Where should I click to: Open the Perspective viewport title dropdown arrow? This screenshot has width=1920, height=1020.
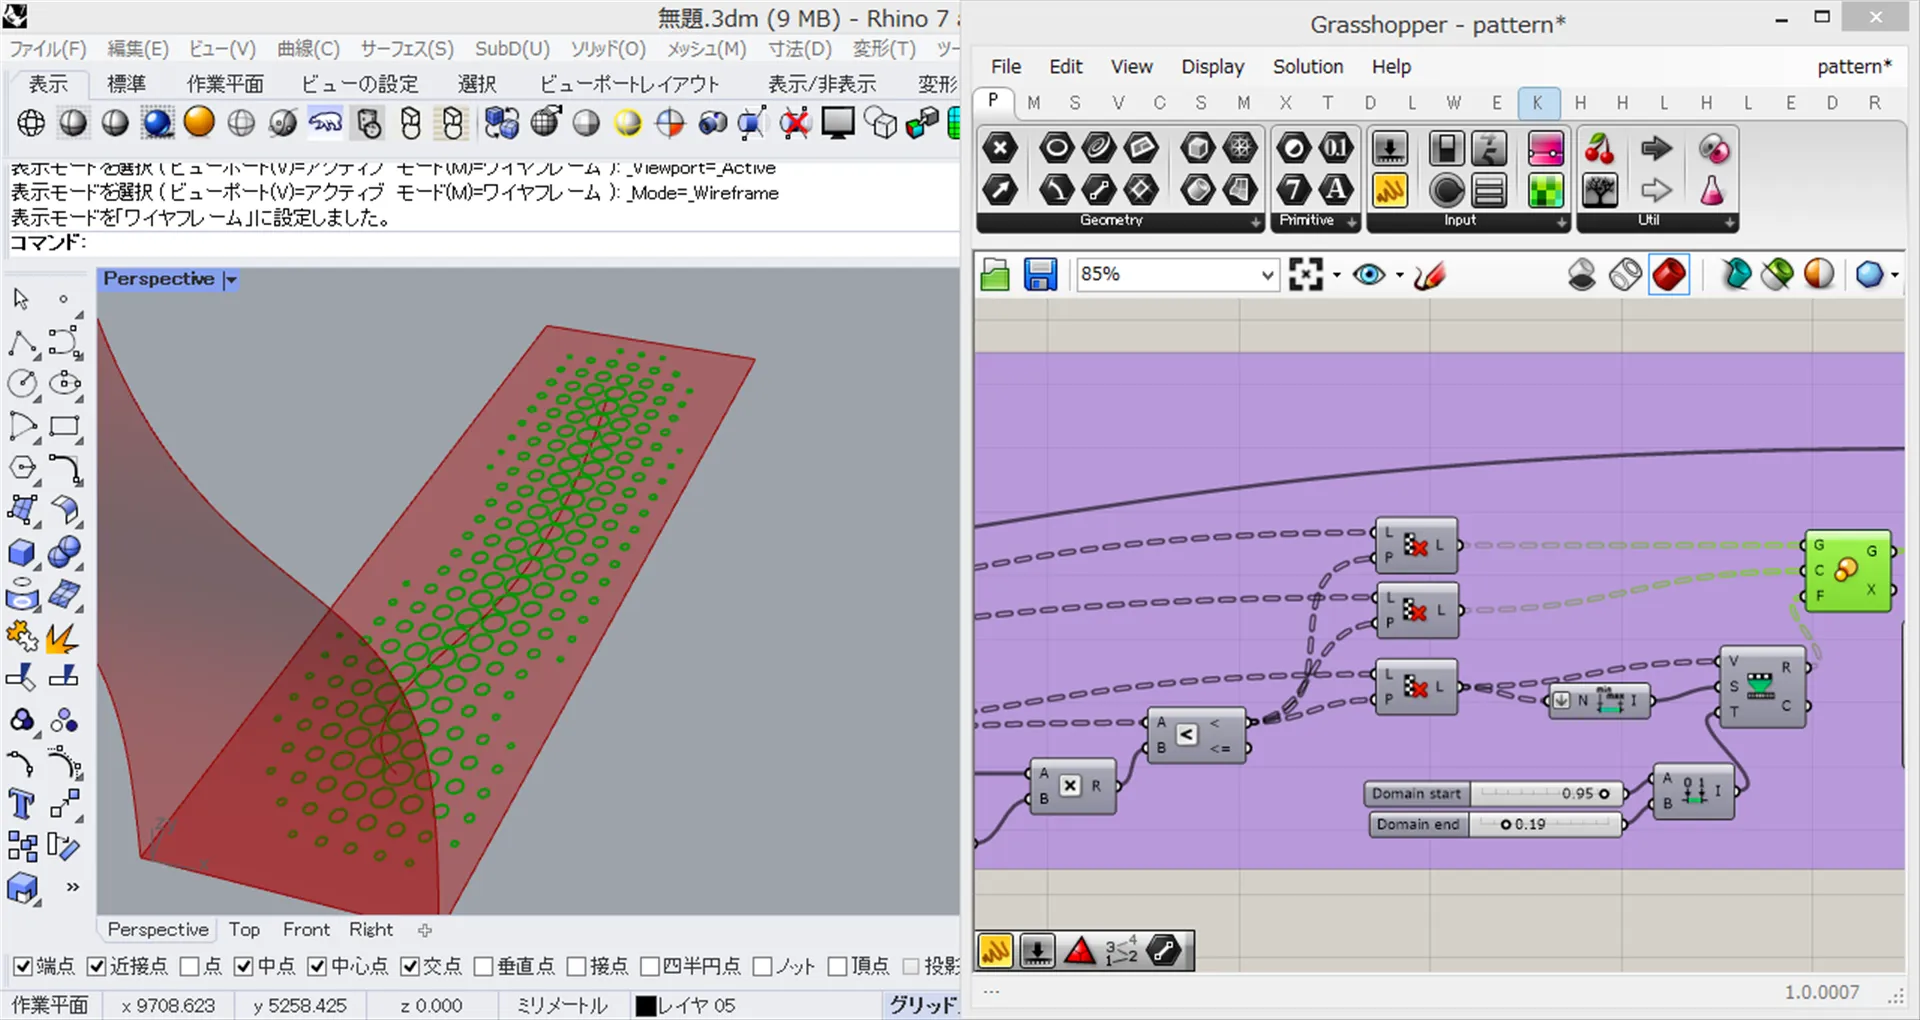pyautogui.click(x=231, y=280)
